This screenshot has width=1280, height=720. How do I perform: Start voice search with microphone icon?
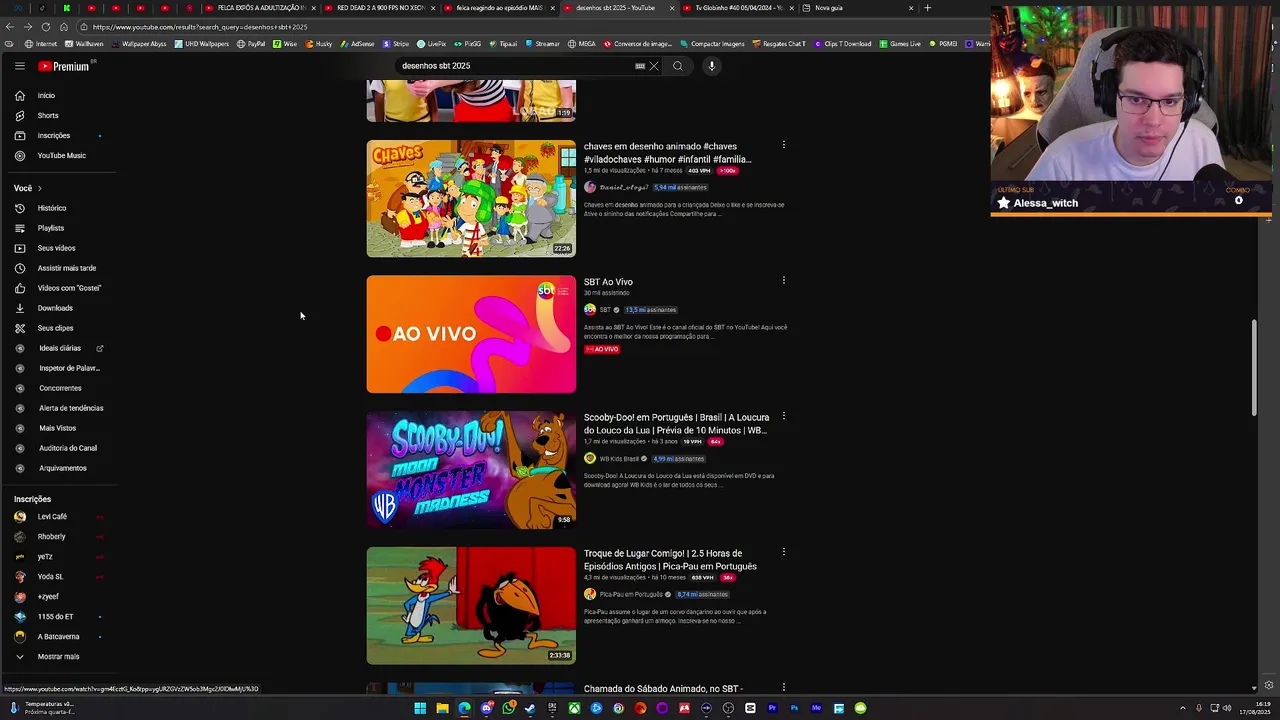[712, 66]
